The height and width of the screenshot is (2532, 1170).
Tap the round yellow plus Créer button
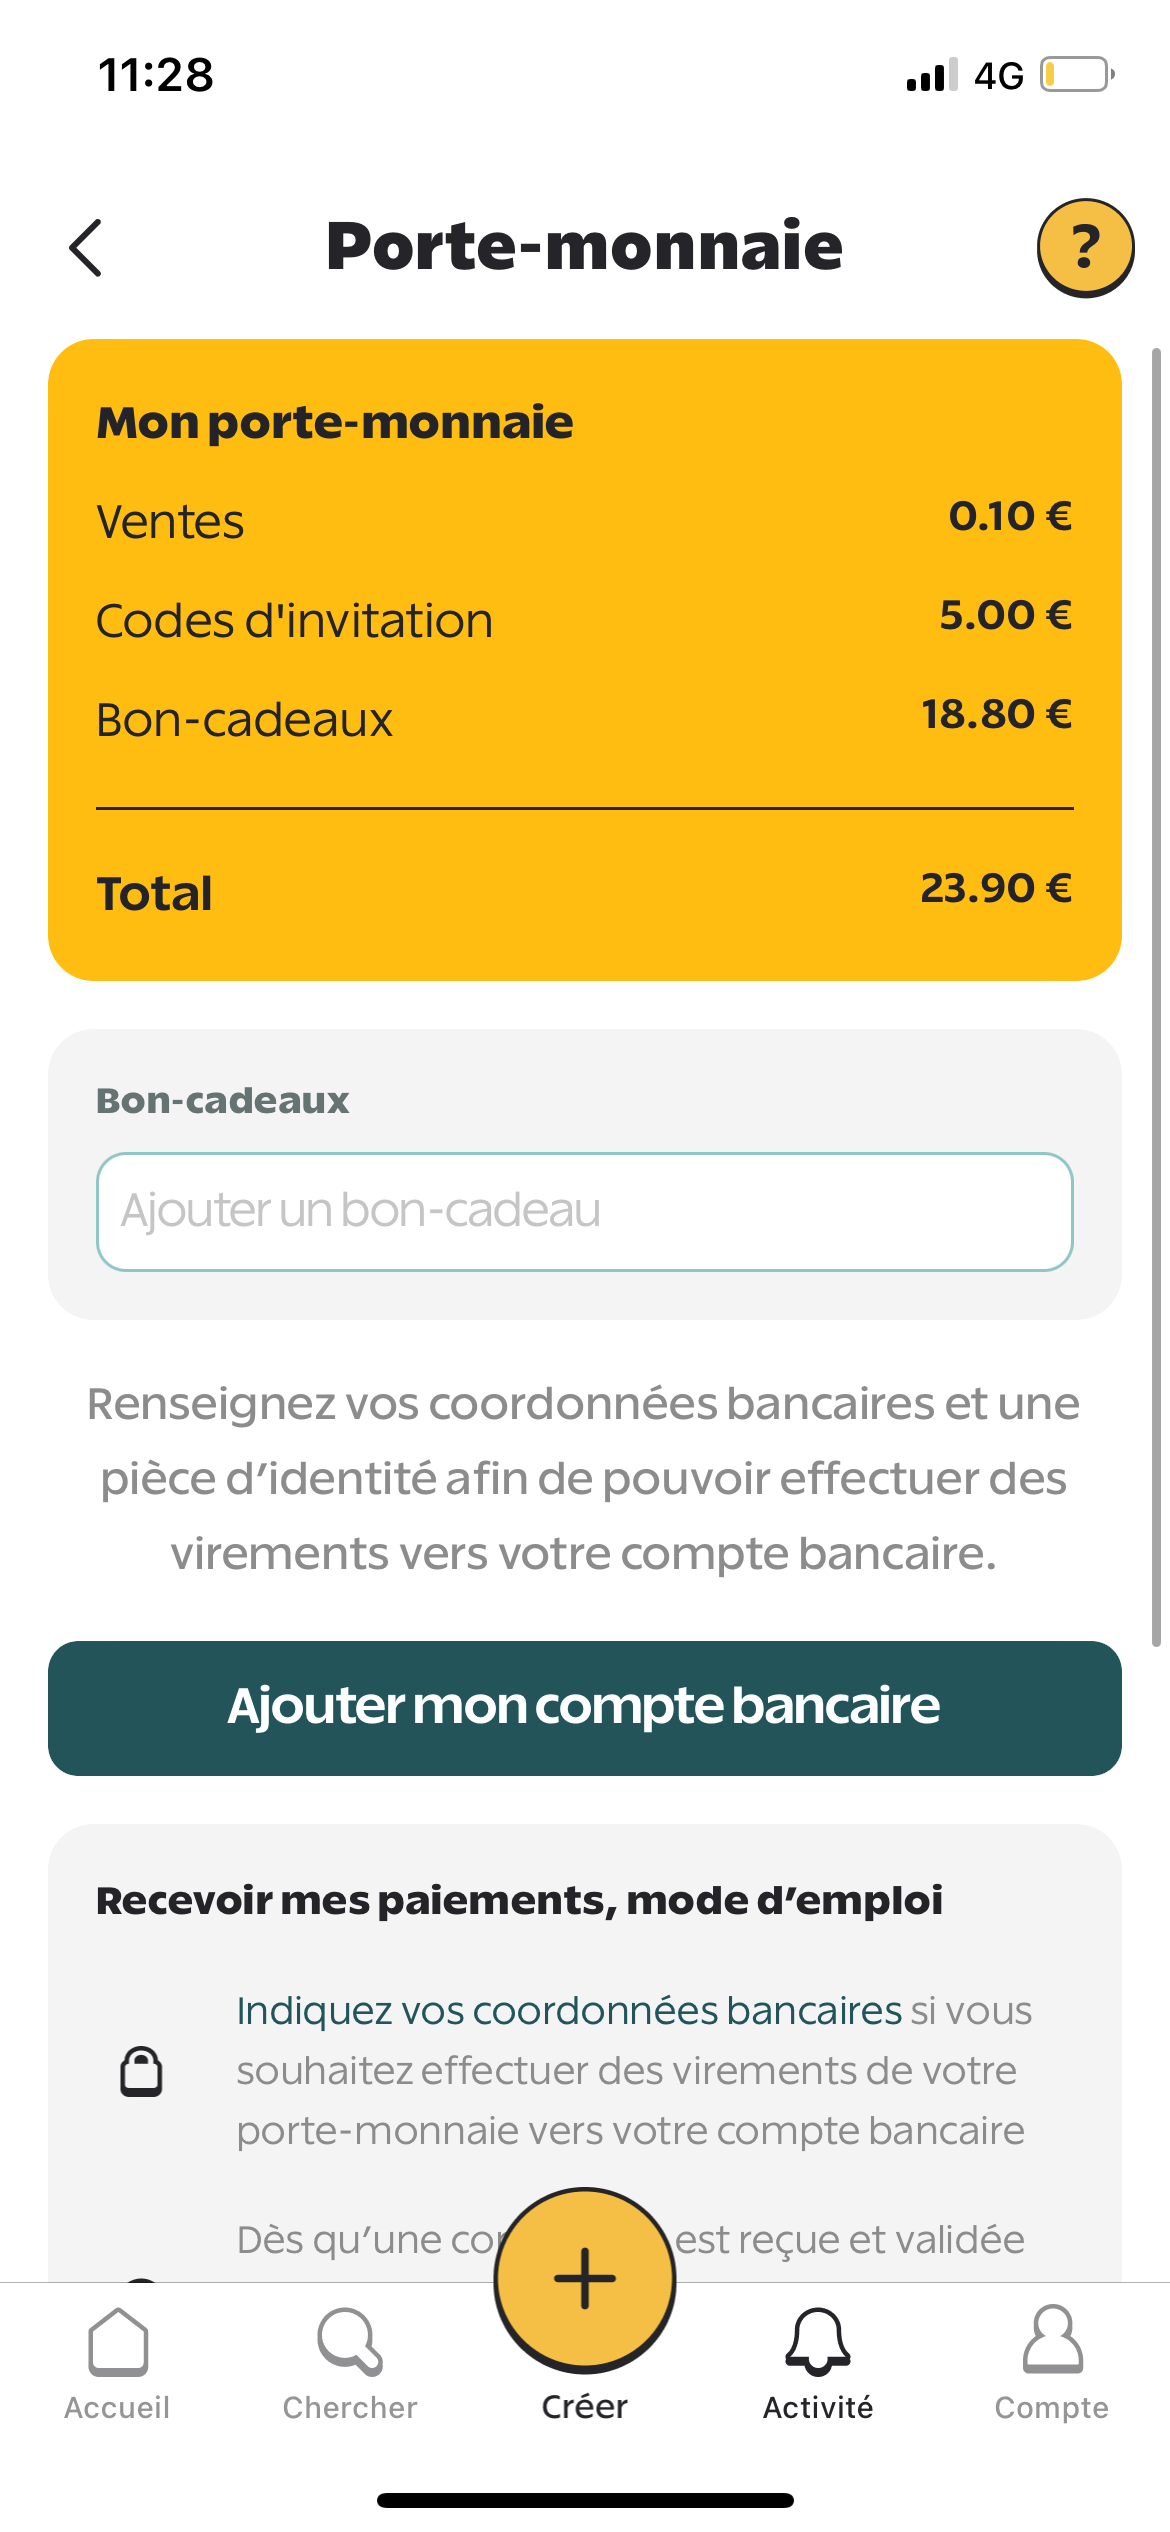(x=585, y=2280)
